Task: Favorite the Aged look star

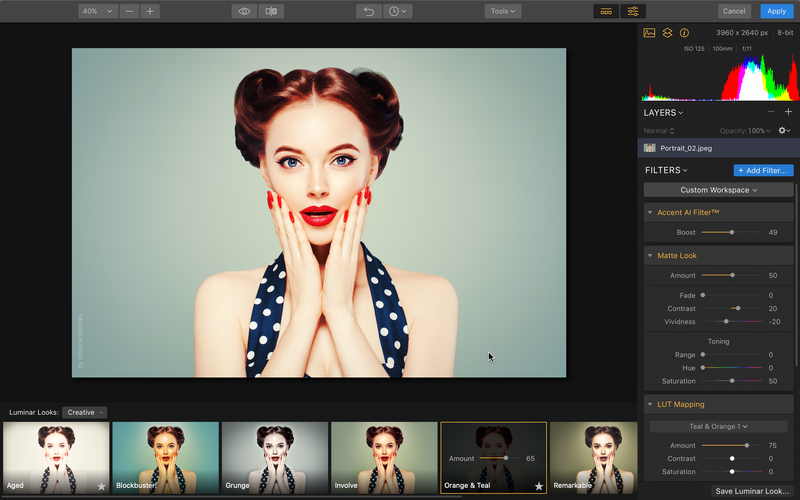Action: 102,486
